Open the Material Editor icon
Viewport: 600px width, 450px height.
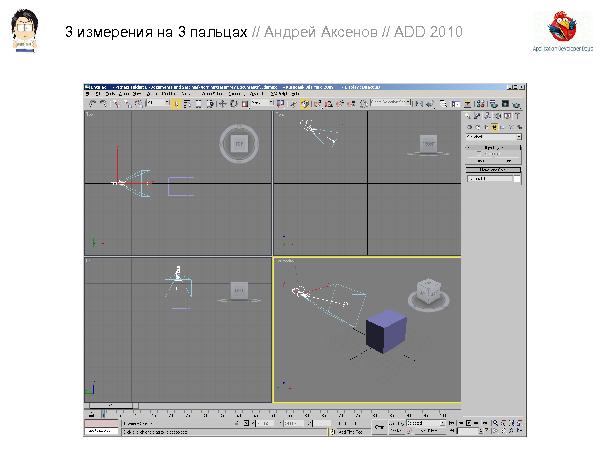(x=479, y=104)
